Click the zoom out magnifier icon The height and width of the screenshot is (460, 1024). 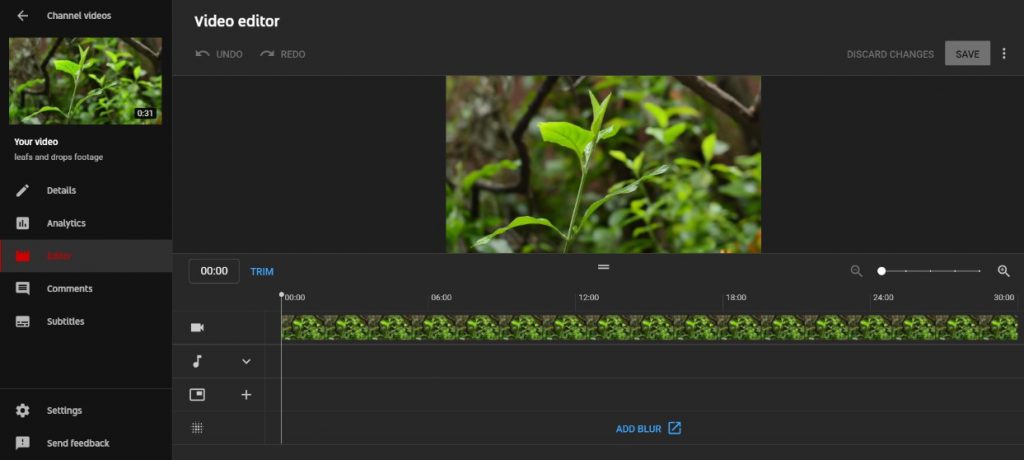[856, 271]
